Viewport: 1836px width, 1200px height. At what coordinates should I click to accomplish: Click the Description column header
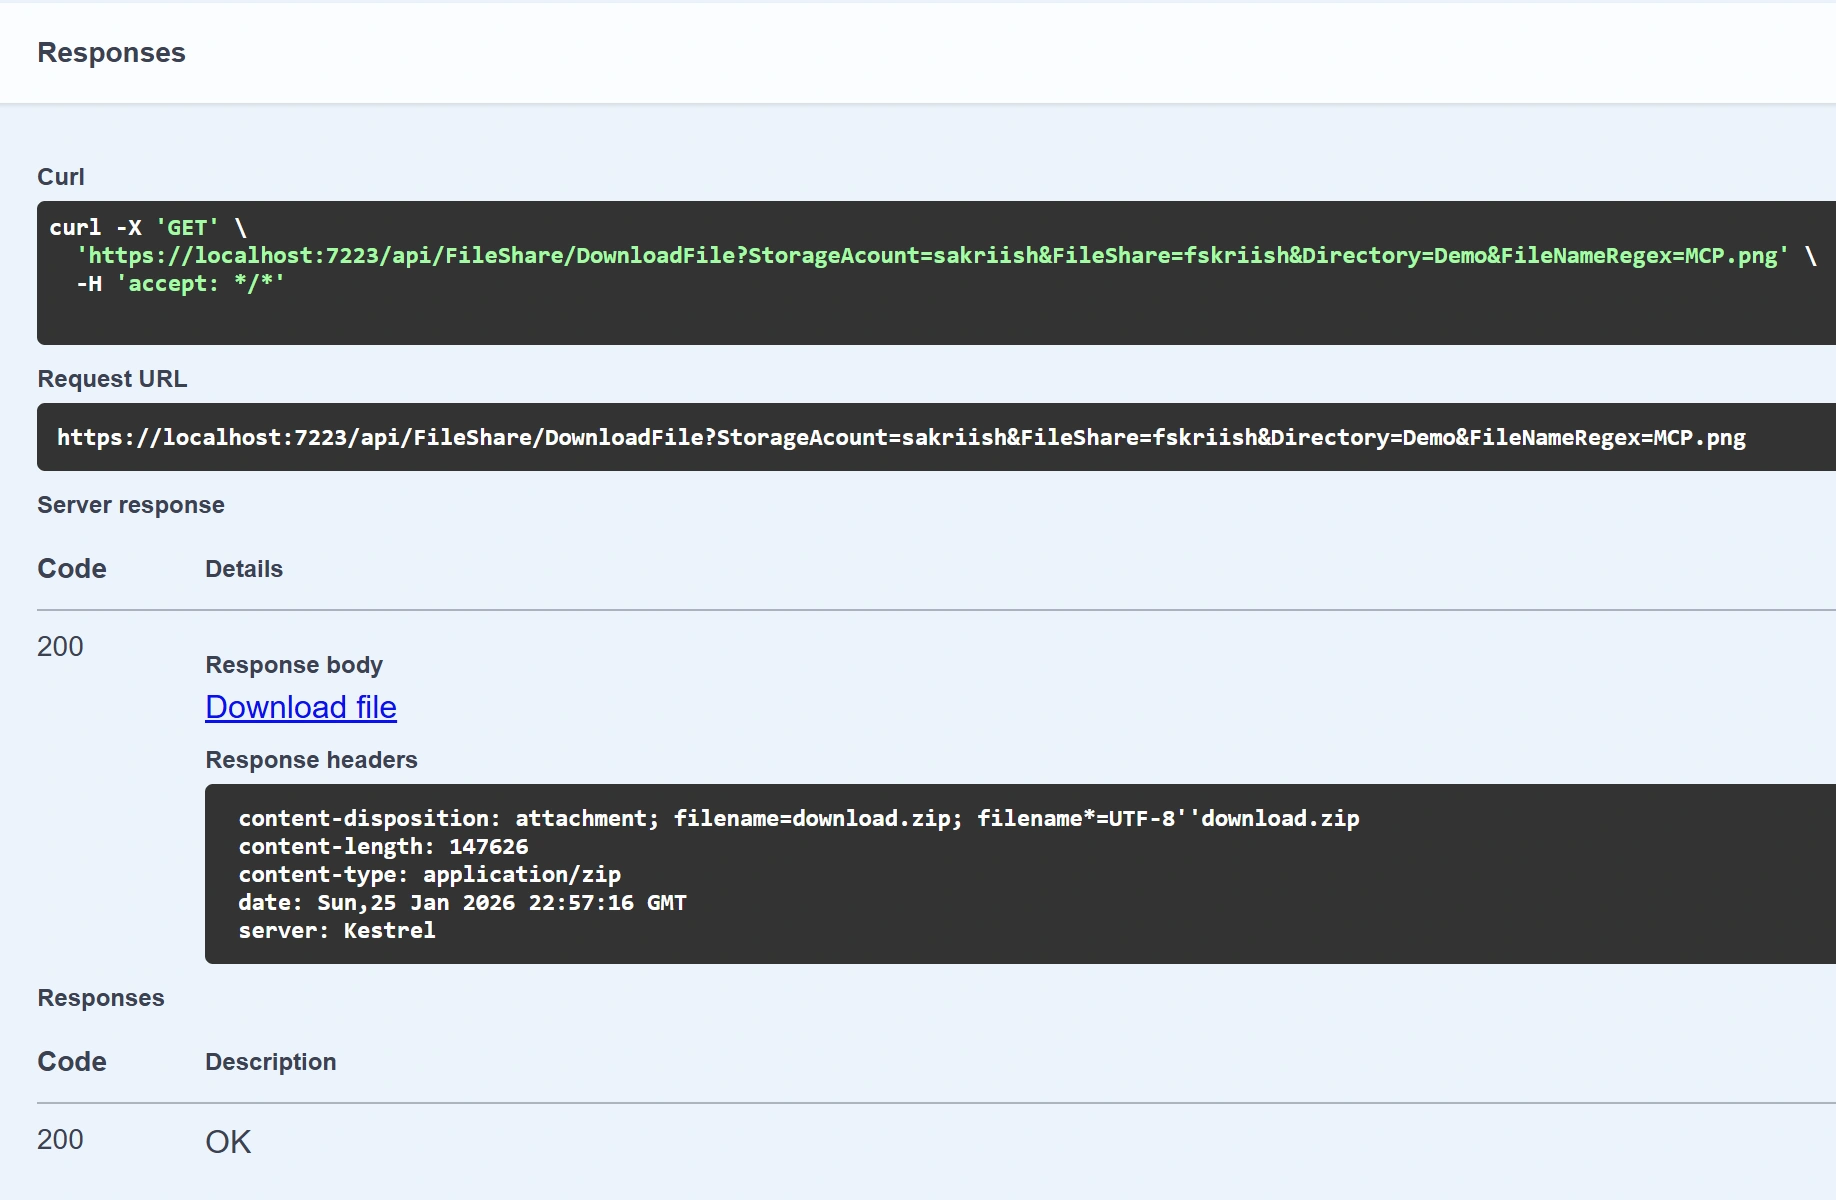[x=271, y=1062]
